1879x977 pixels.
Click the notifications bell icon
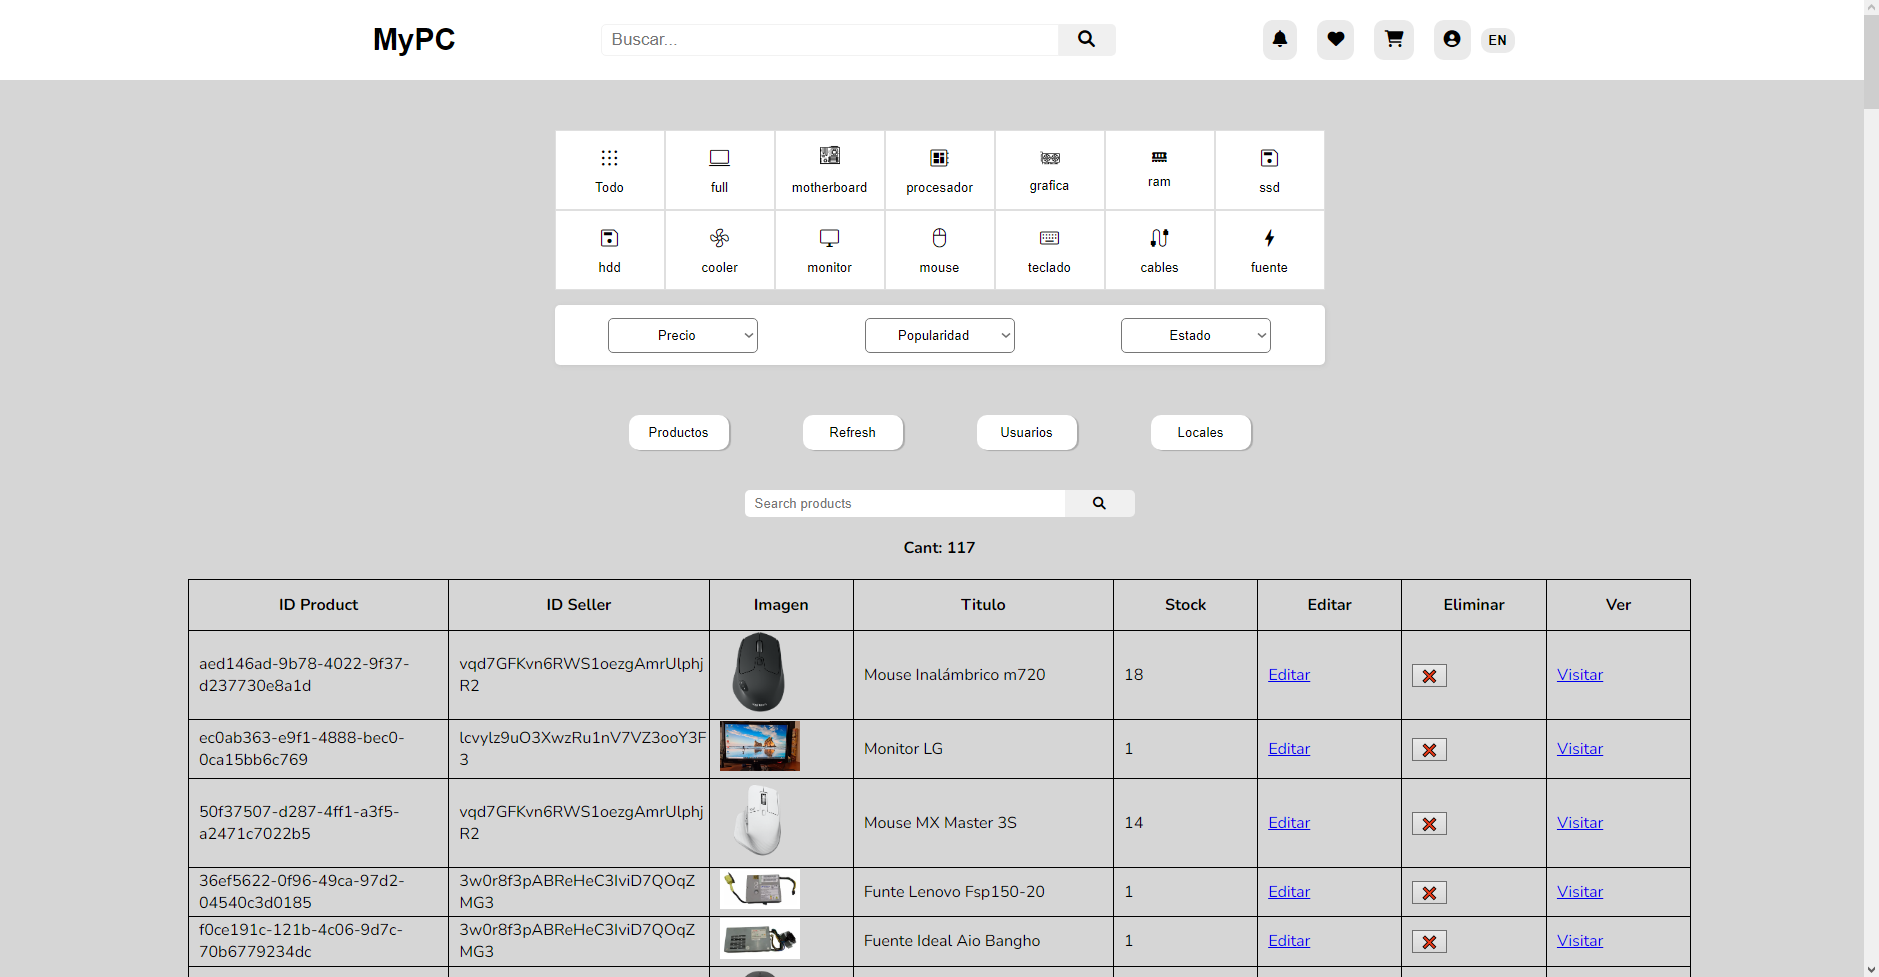click(x=1279, y=39)
